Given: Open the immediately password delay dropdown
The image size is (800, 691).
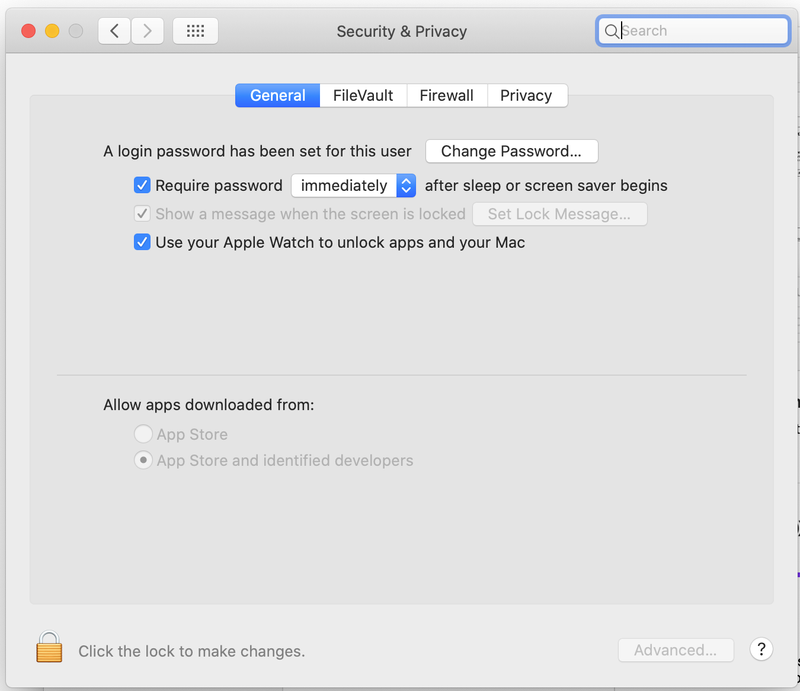Looking at the screenshot, I should [x=353, y=185].
